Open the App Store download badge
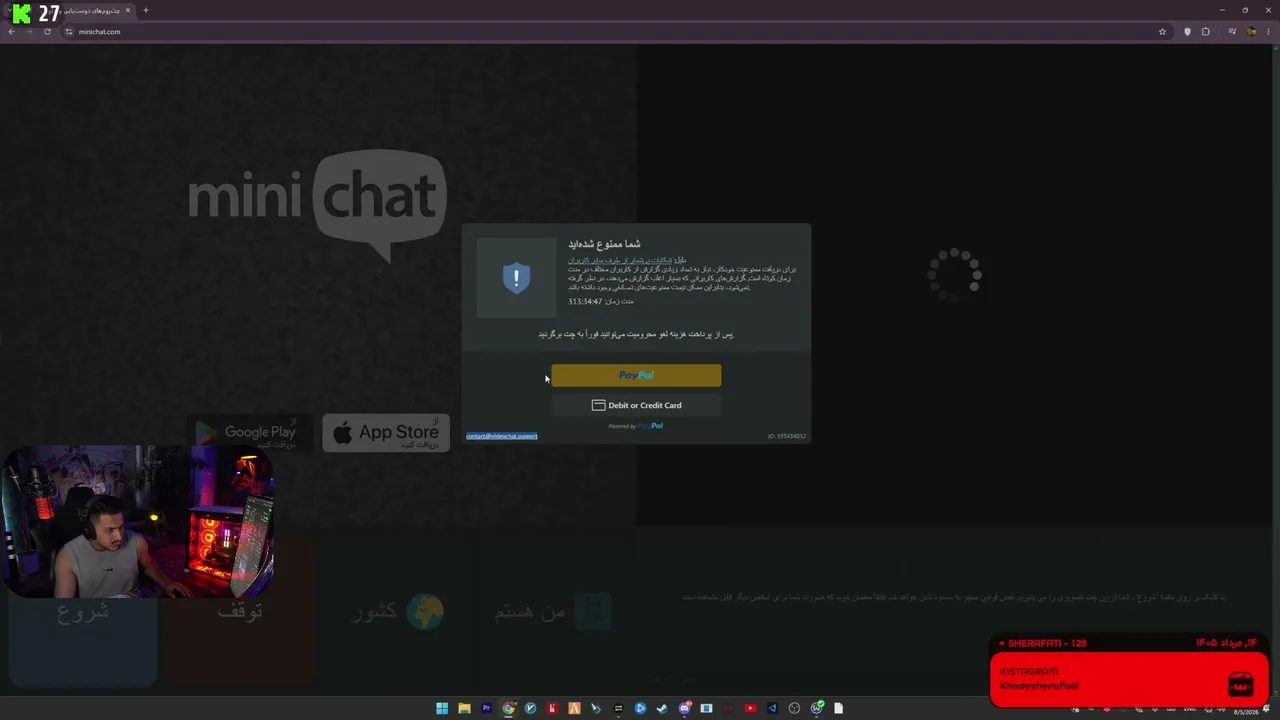This screenshot has height=720, width=1280. [x=386, y=433]
